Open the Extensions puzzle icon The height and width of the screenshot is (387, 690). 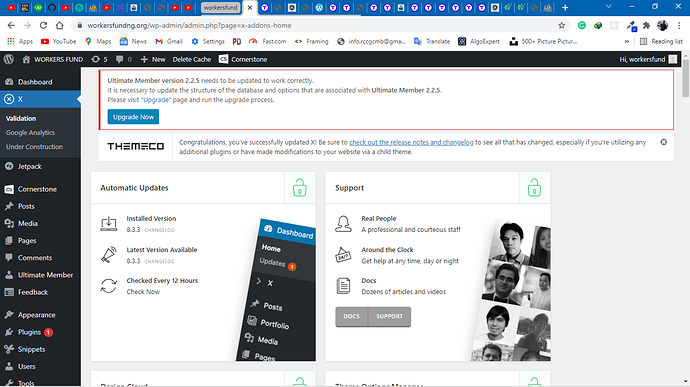point(646,26)
